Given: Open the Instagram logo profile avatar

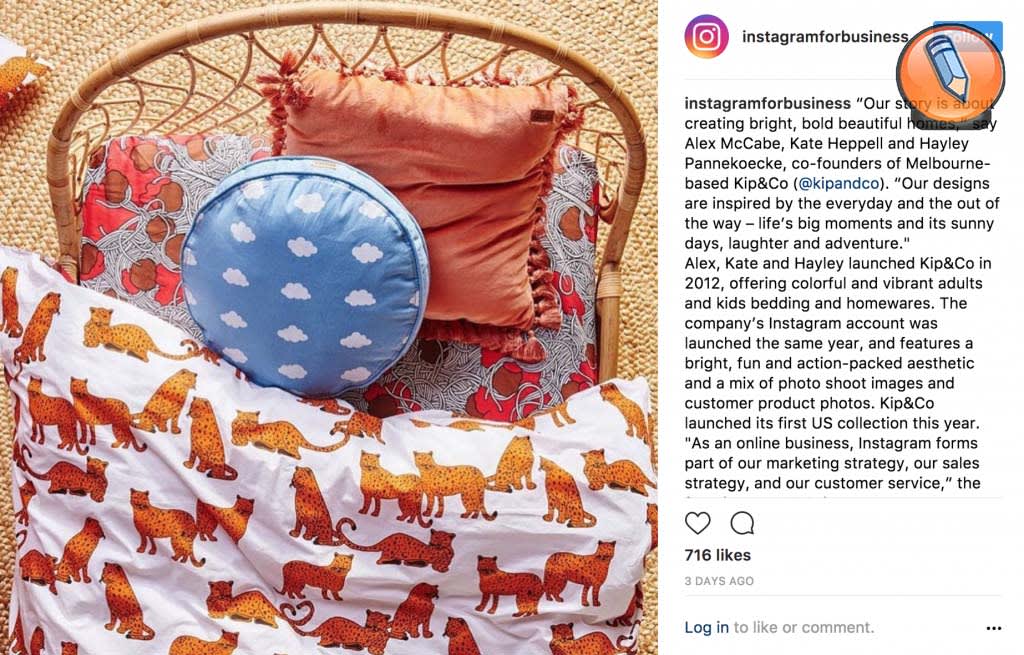Looking at the screenshot, I should [x=706, y=37].
